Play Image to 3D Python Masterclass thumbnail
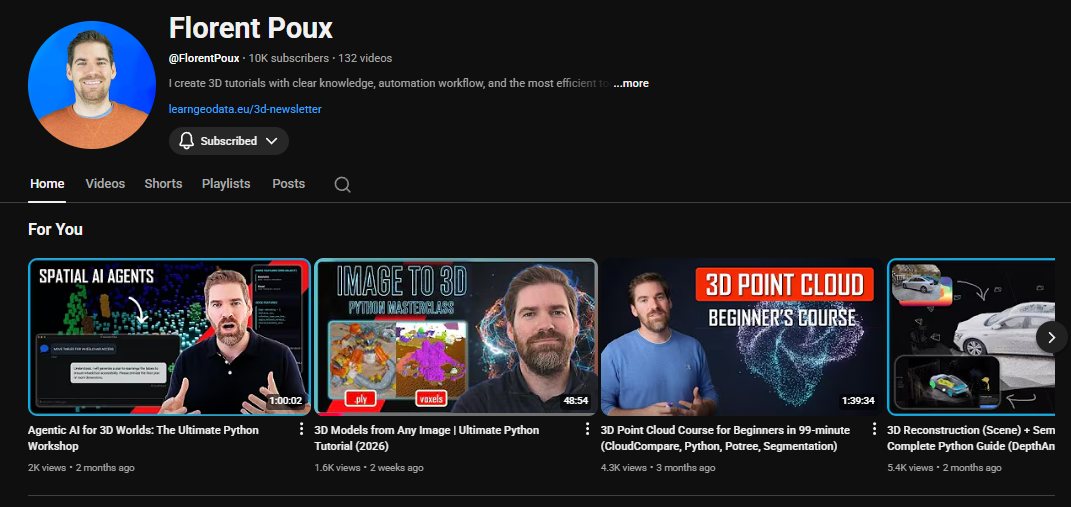Viewport: 1071px width, 507px height. pyautogui.click(x=456, y=337)
